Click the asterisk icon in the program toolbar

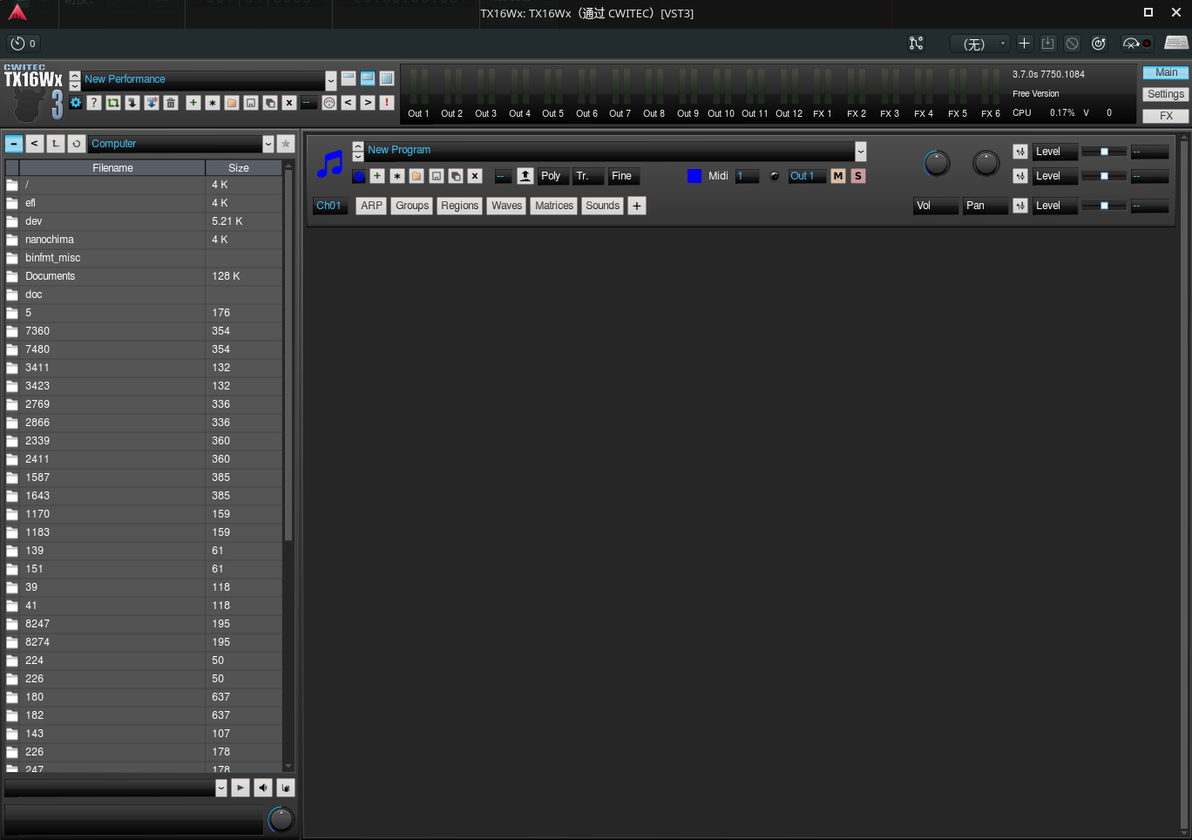(397, 176)
